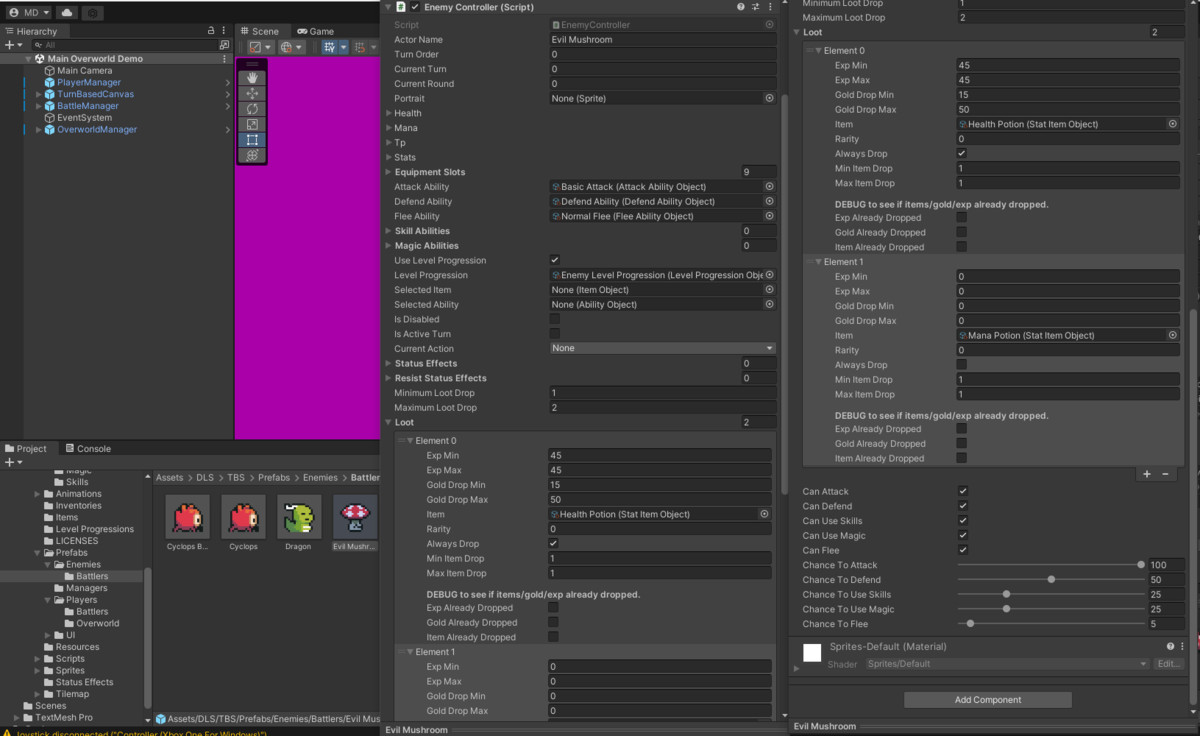Adjust the Chance To Defend slider
Screen dimensions: 1200x736
coord(1050,580)
